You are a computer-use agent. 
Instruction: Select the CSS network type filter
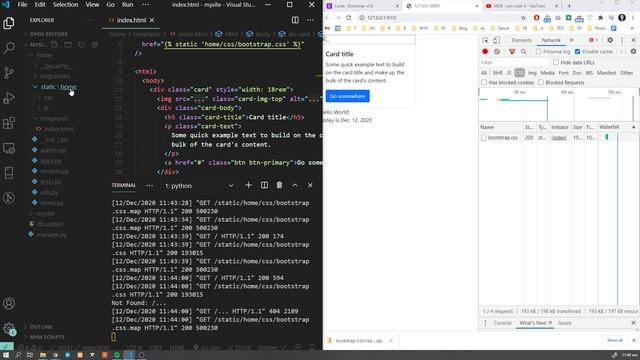click(519, 73)
